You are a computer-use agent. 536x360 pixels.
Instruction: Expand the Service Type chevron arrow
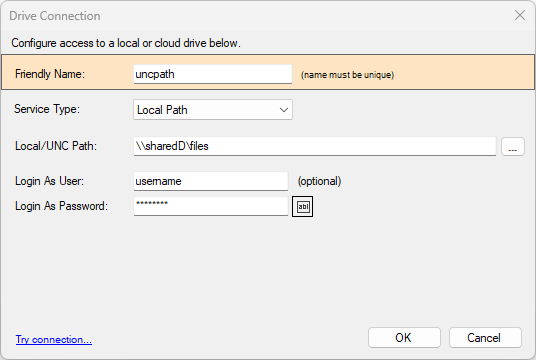283,110
